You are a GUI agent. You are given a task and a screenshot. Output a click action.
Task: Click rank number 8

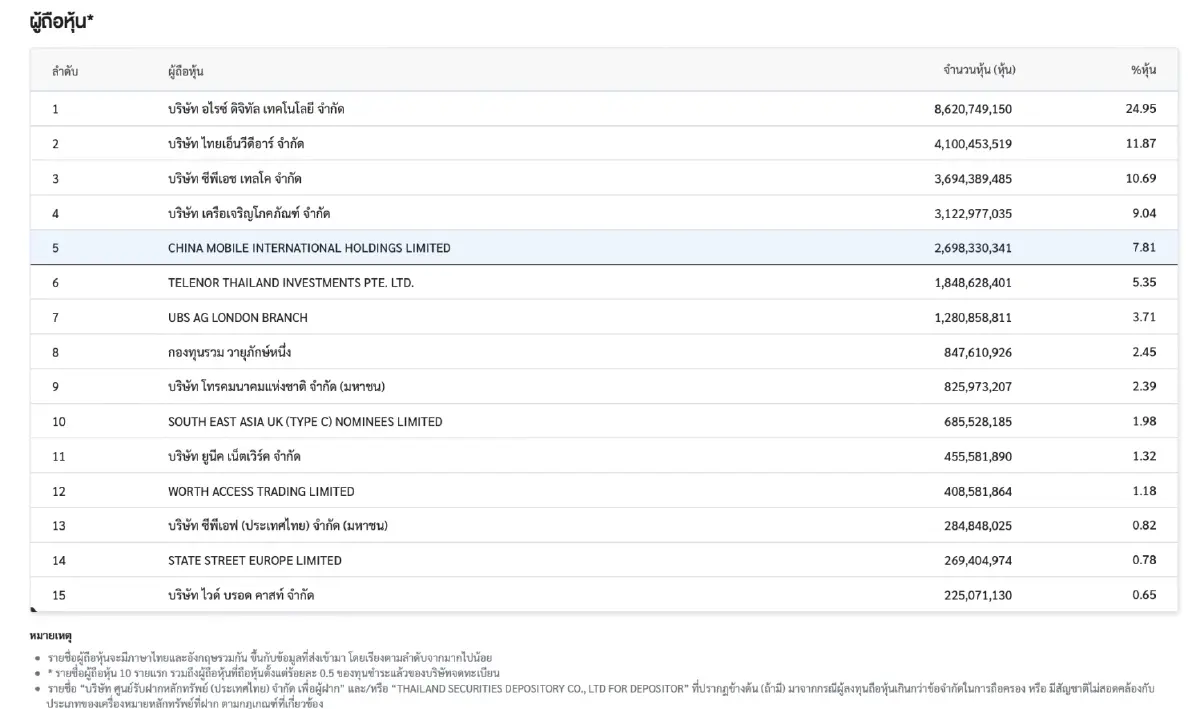pos(56,352)
